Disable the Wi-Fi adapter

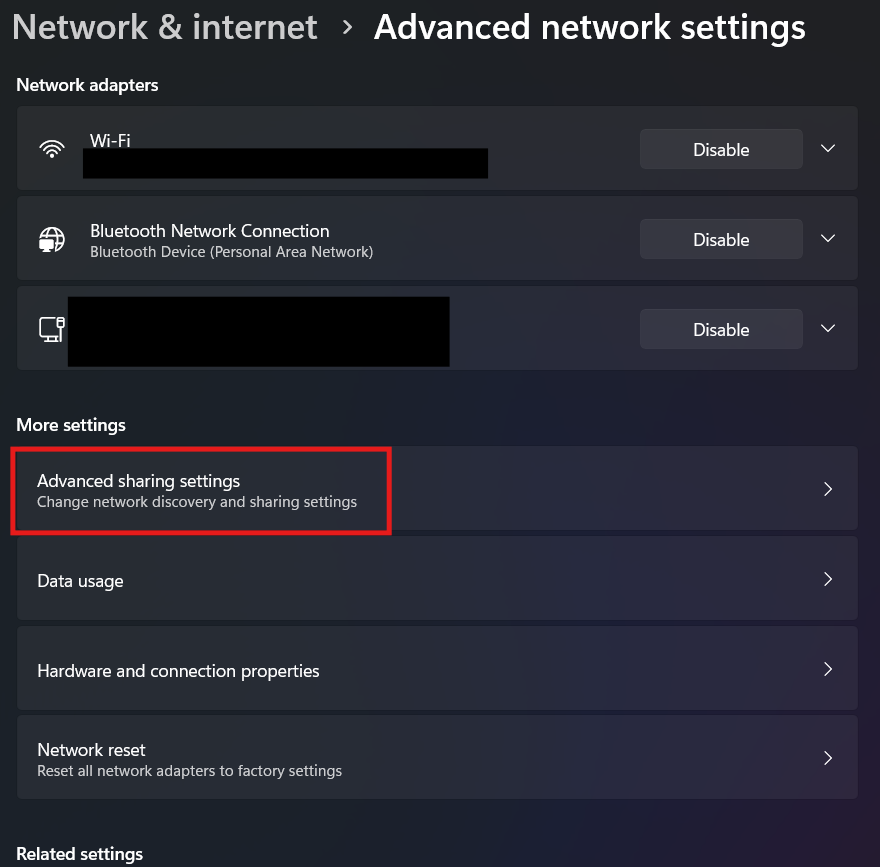pyautogui.click(x=721, y=149)
